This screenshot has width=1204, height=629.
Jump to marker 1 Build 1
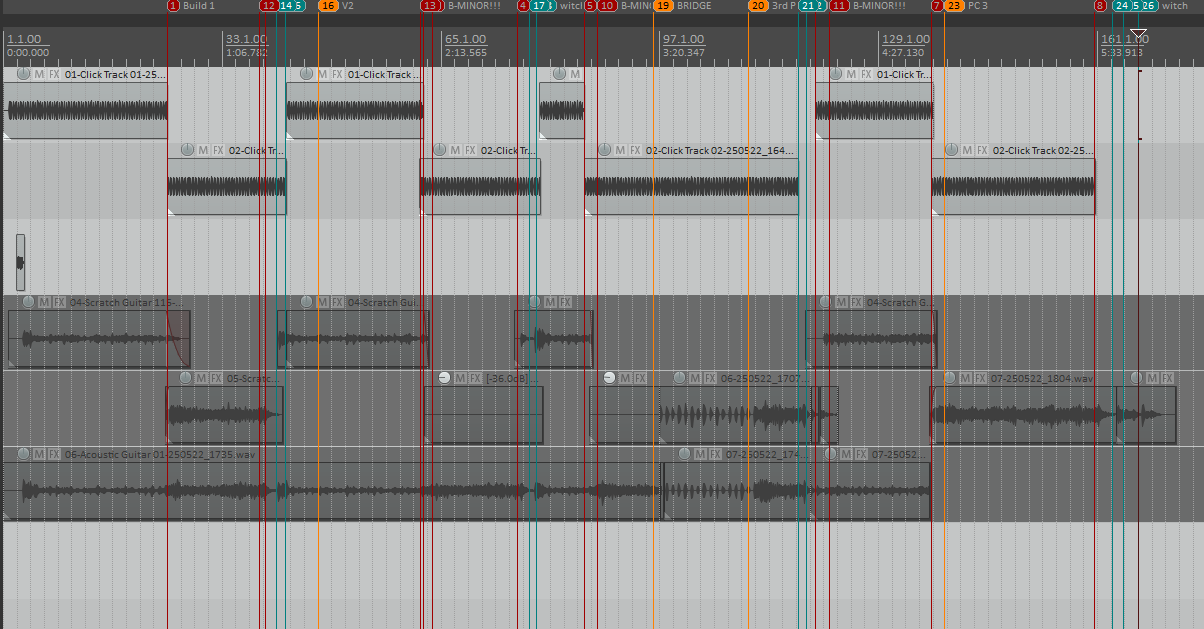(174, 6)
